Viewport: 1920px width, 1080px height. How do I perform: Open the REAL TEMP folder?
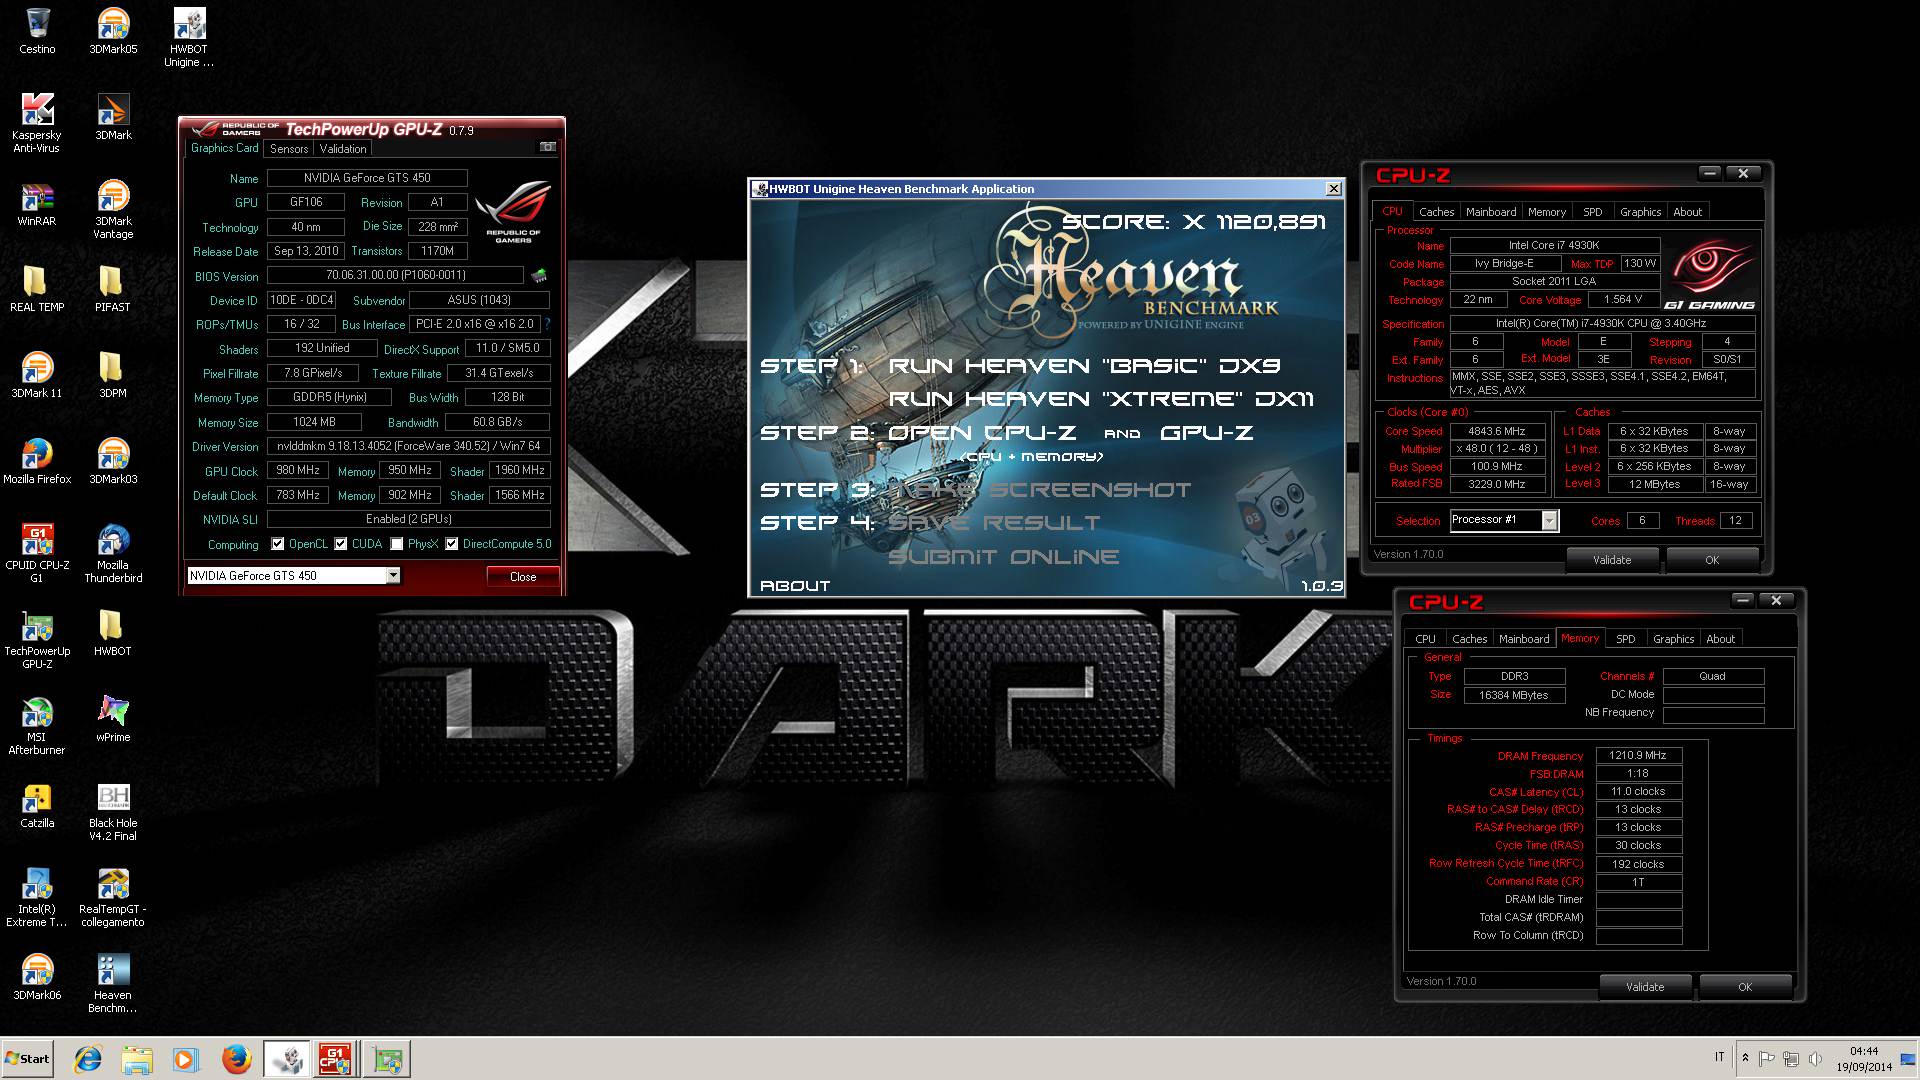pos(37,289)
